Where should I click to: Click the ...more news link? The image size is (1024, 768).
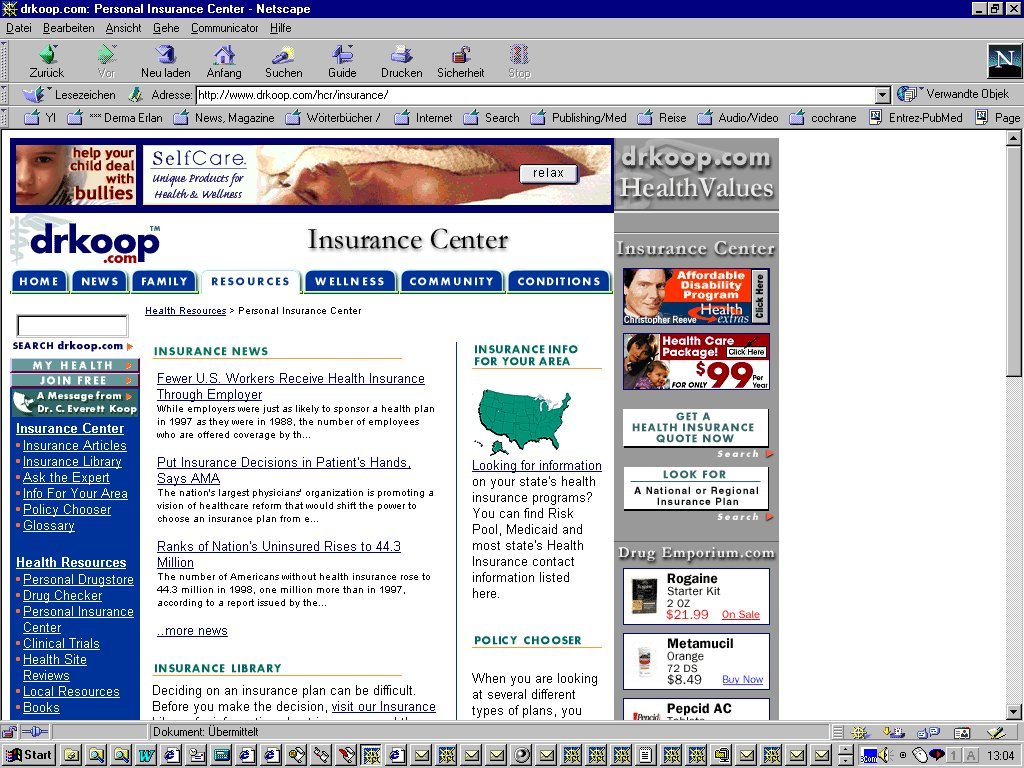[x=192, y=631]
